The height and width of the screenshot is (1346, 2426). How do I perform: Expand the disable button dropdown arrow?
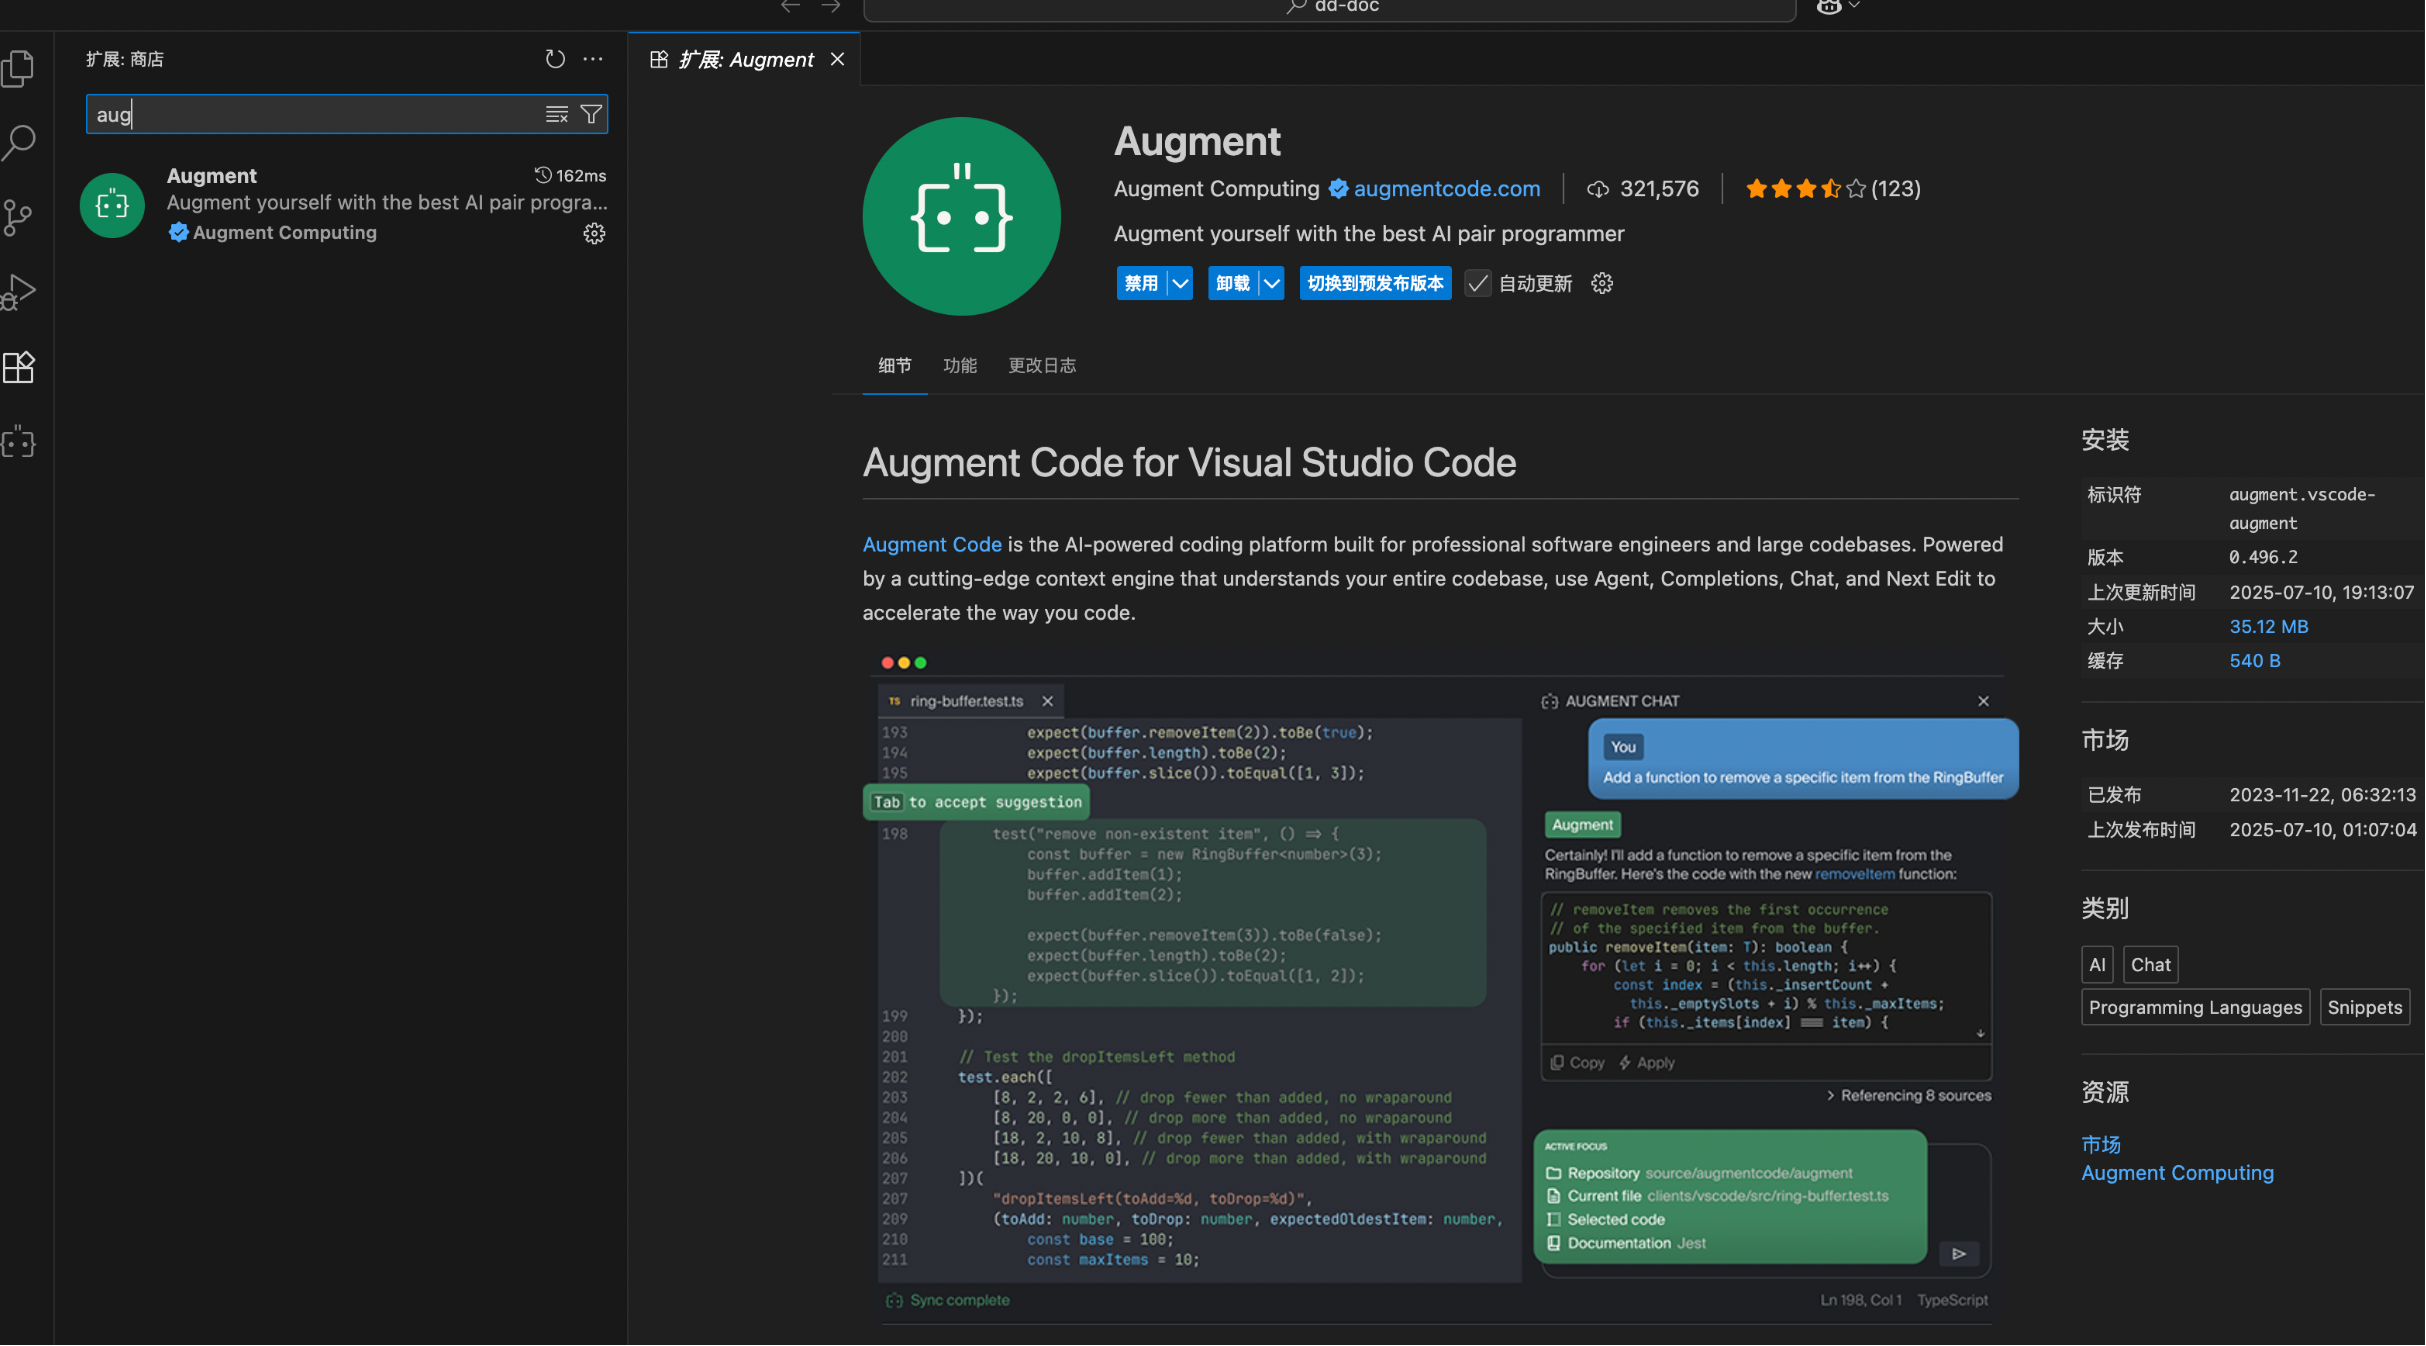(1180, 284)
